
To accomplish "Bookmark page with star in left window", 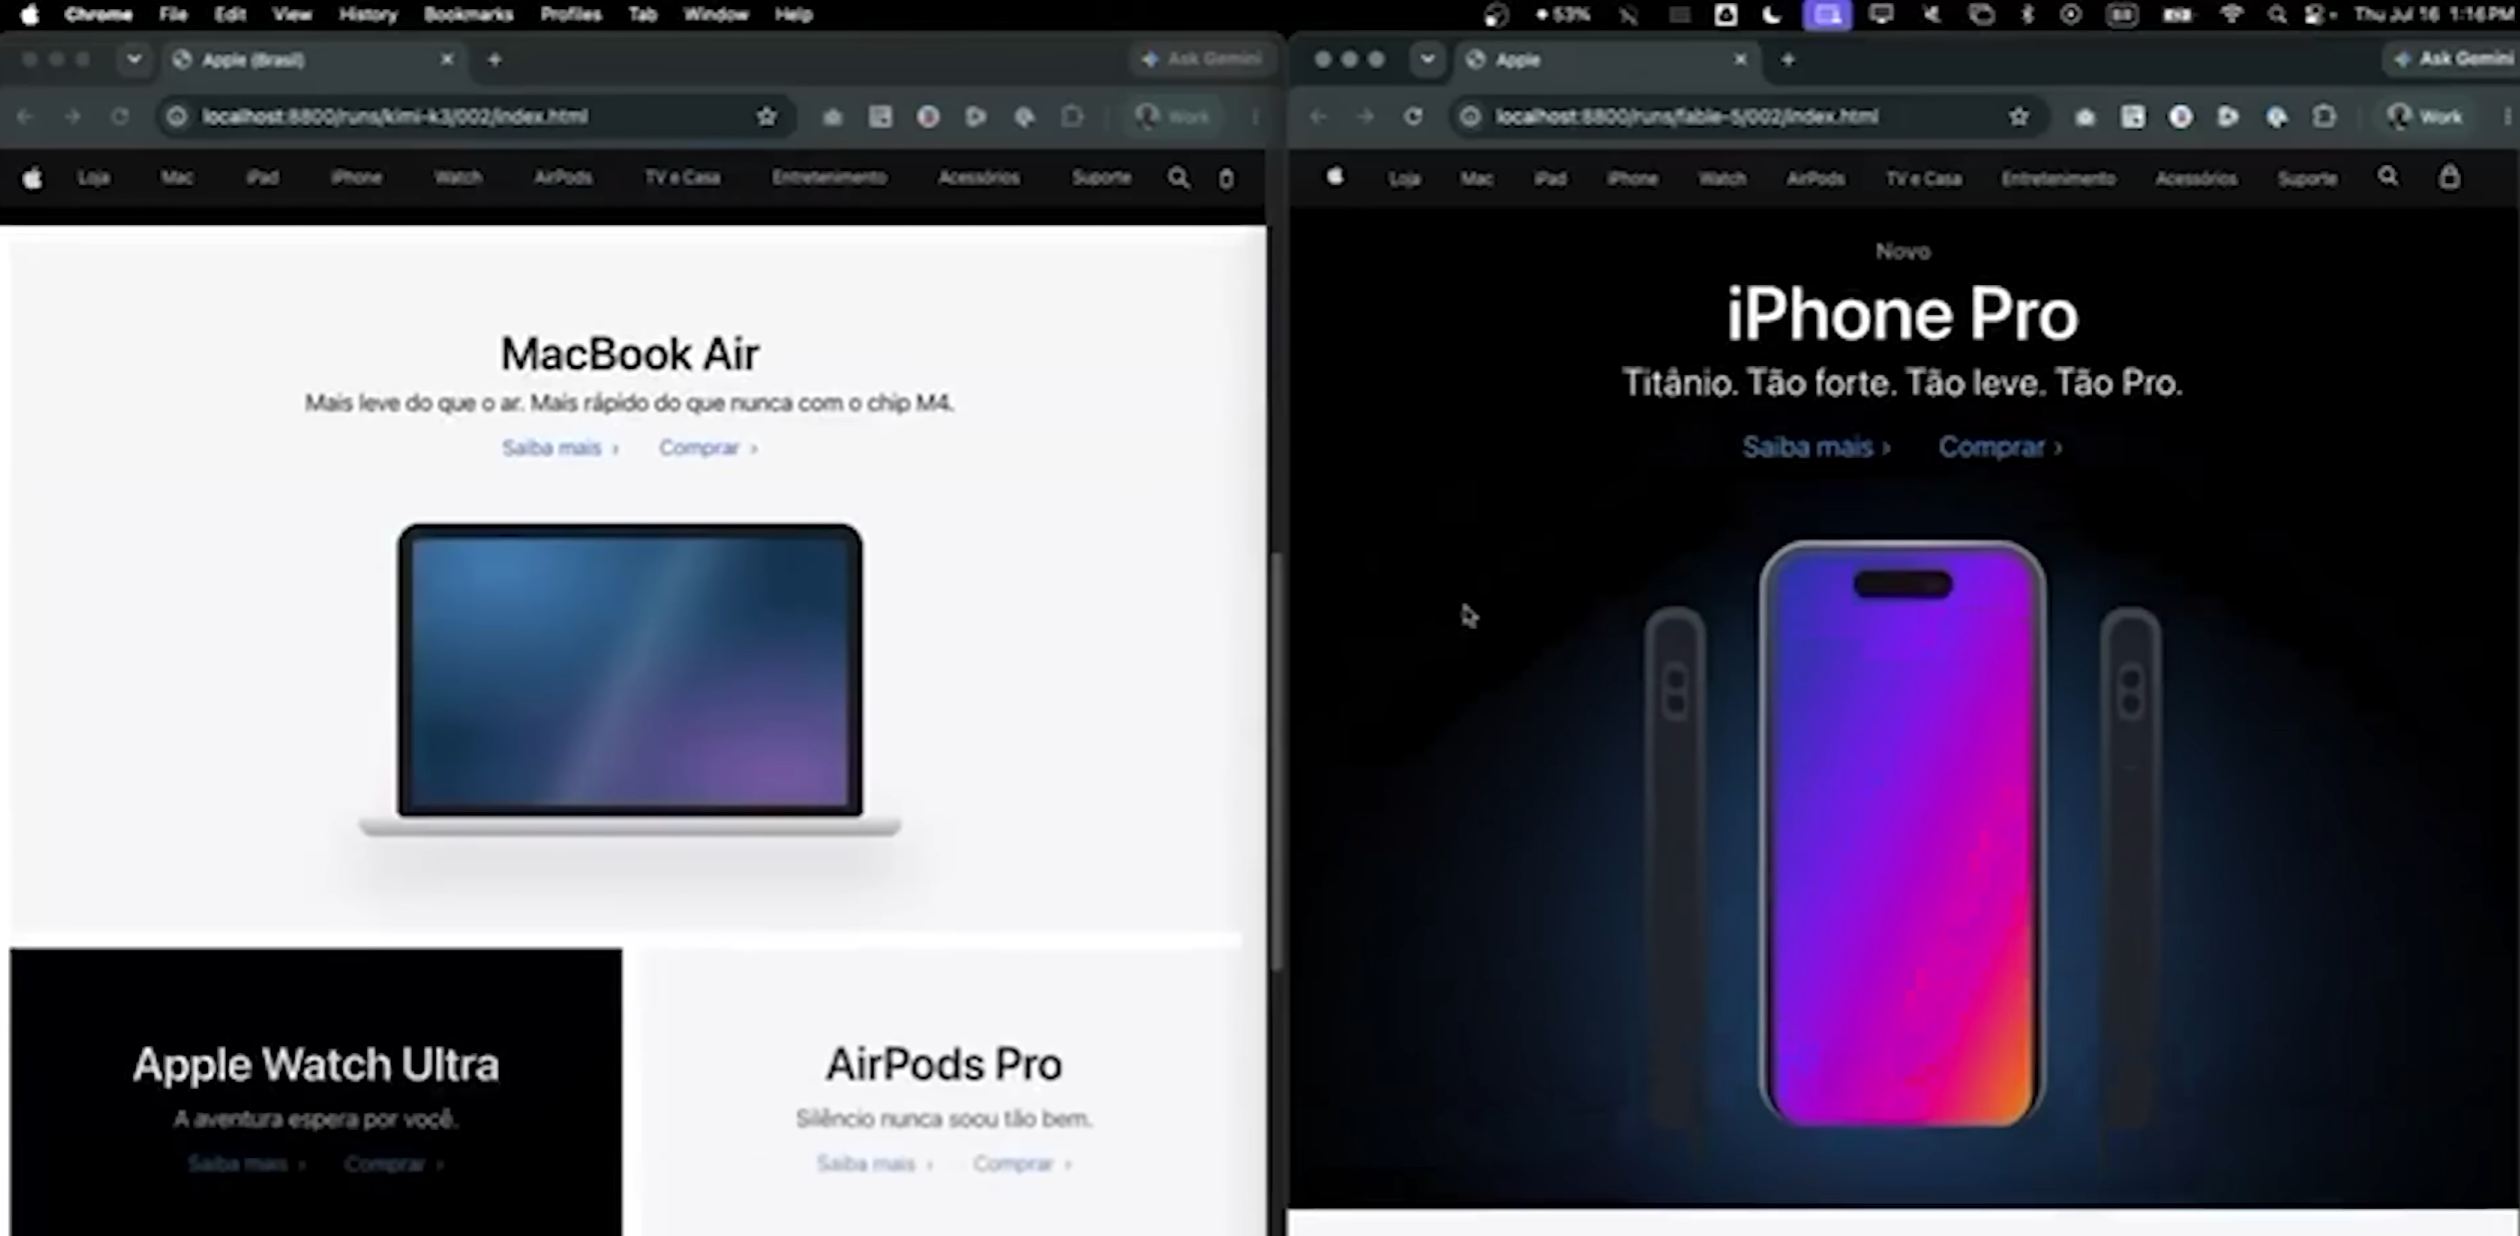I will click(767, 117).
